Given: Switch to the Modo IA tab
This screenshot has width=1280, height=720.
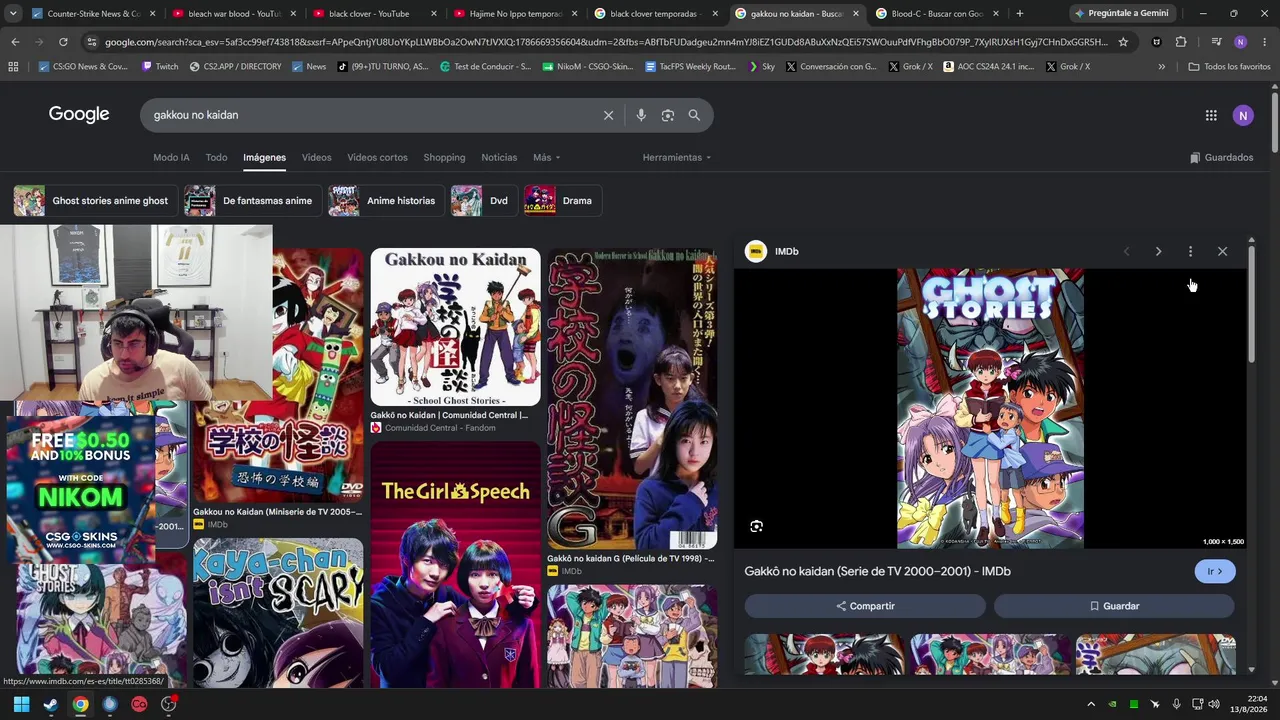Looking at the screenshot, I should coord(171,157).
